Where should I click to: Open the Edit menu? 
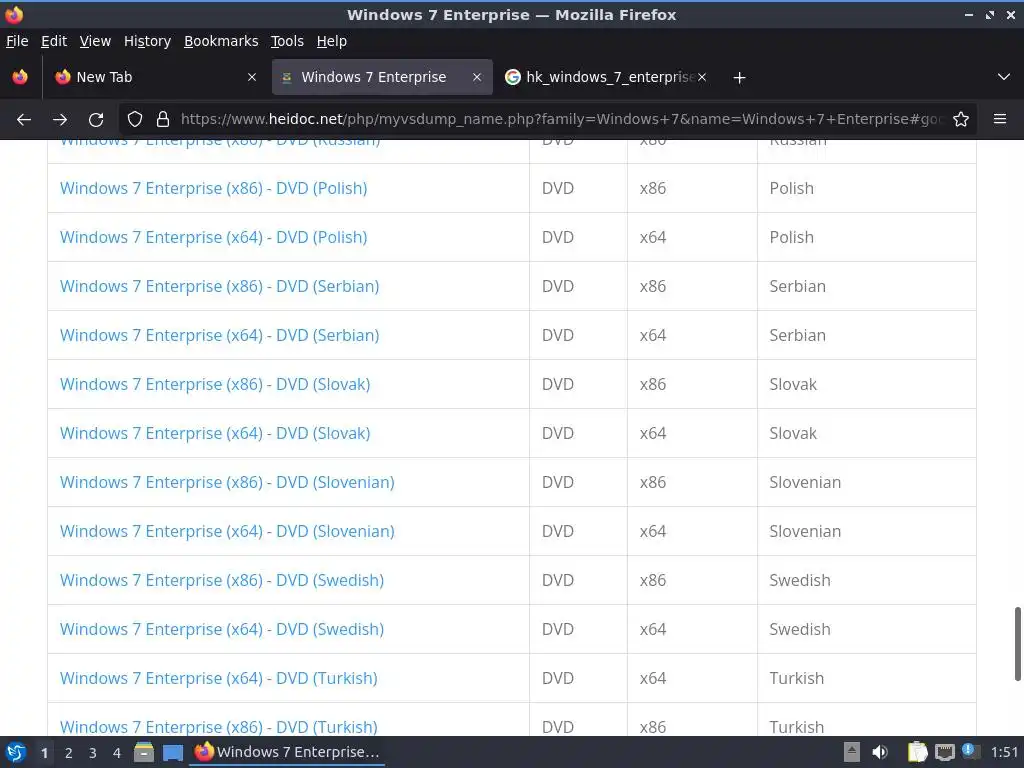pos(54,41)
